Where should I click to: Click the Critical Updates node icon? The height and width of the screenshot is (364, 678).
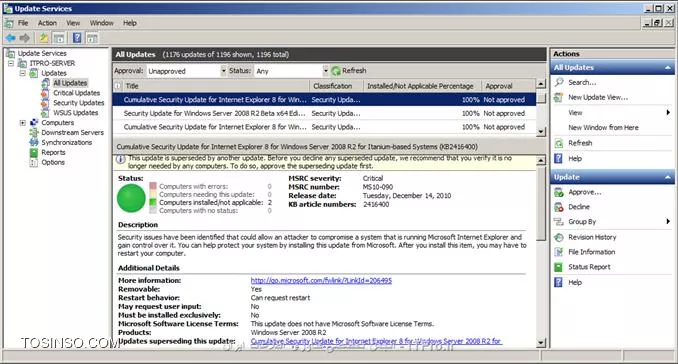(x=45, y=93)
